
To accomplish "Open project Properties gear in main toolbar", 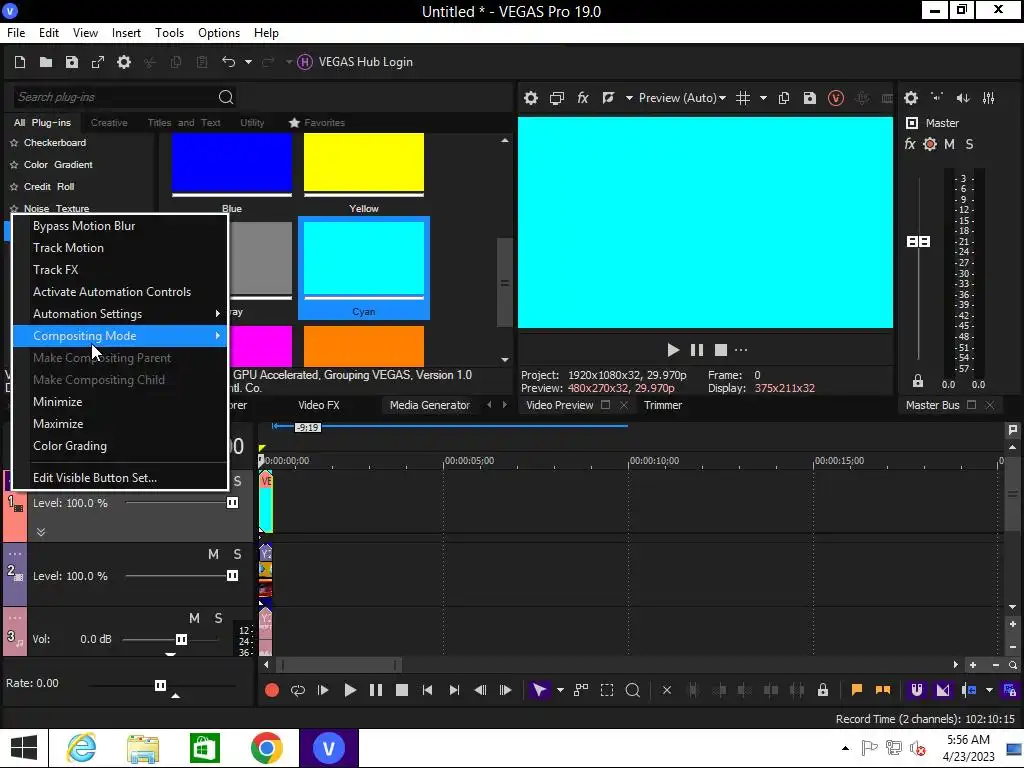I will (x=124, y=62).
